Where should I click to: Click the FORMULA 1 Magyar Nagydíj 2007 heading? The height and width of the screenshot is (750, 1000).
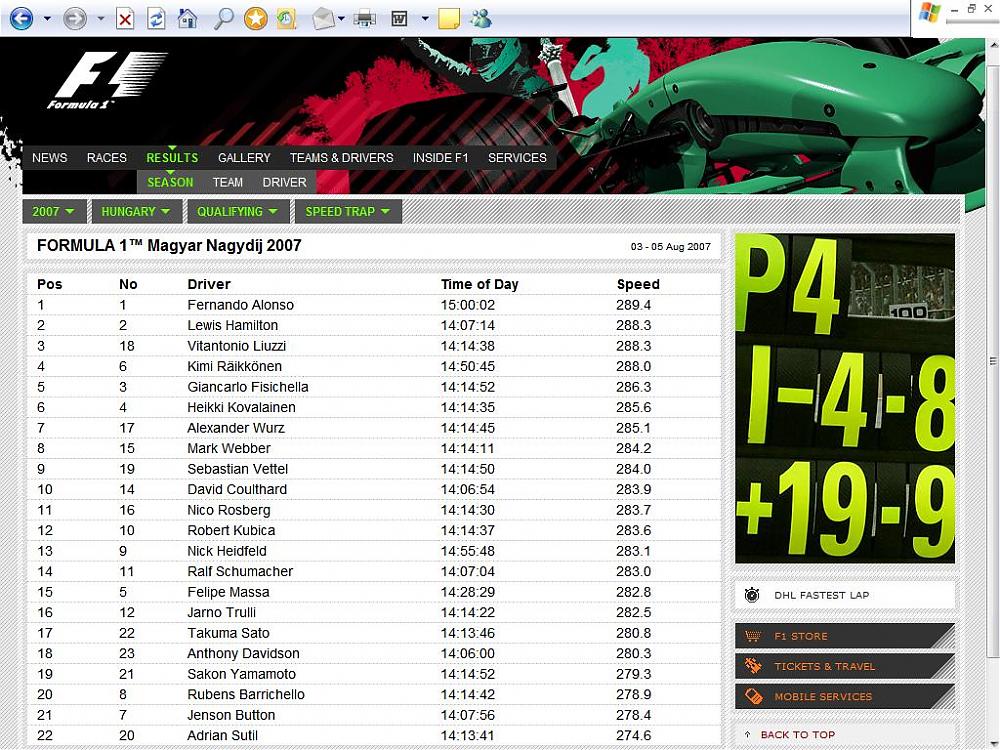pyautogui.click(x=169, y=246)
